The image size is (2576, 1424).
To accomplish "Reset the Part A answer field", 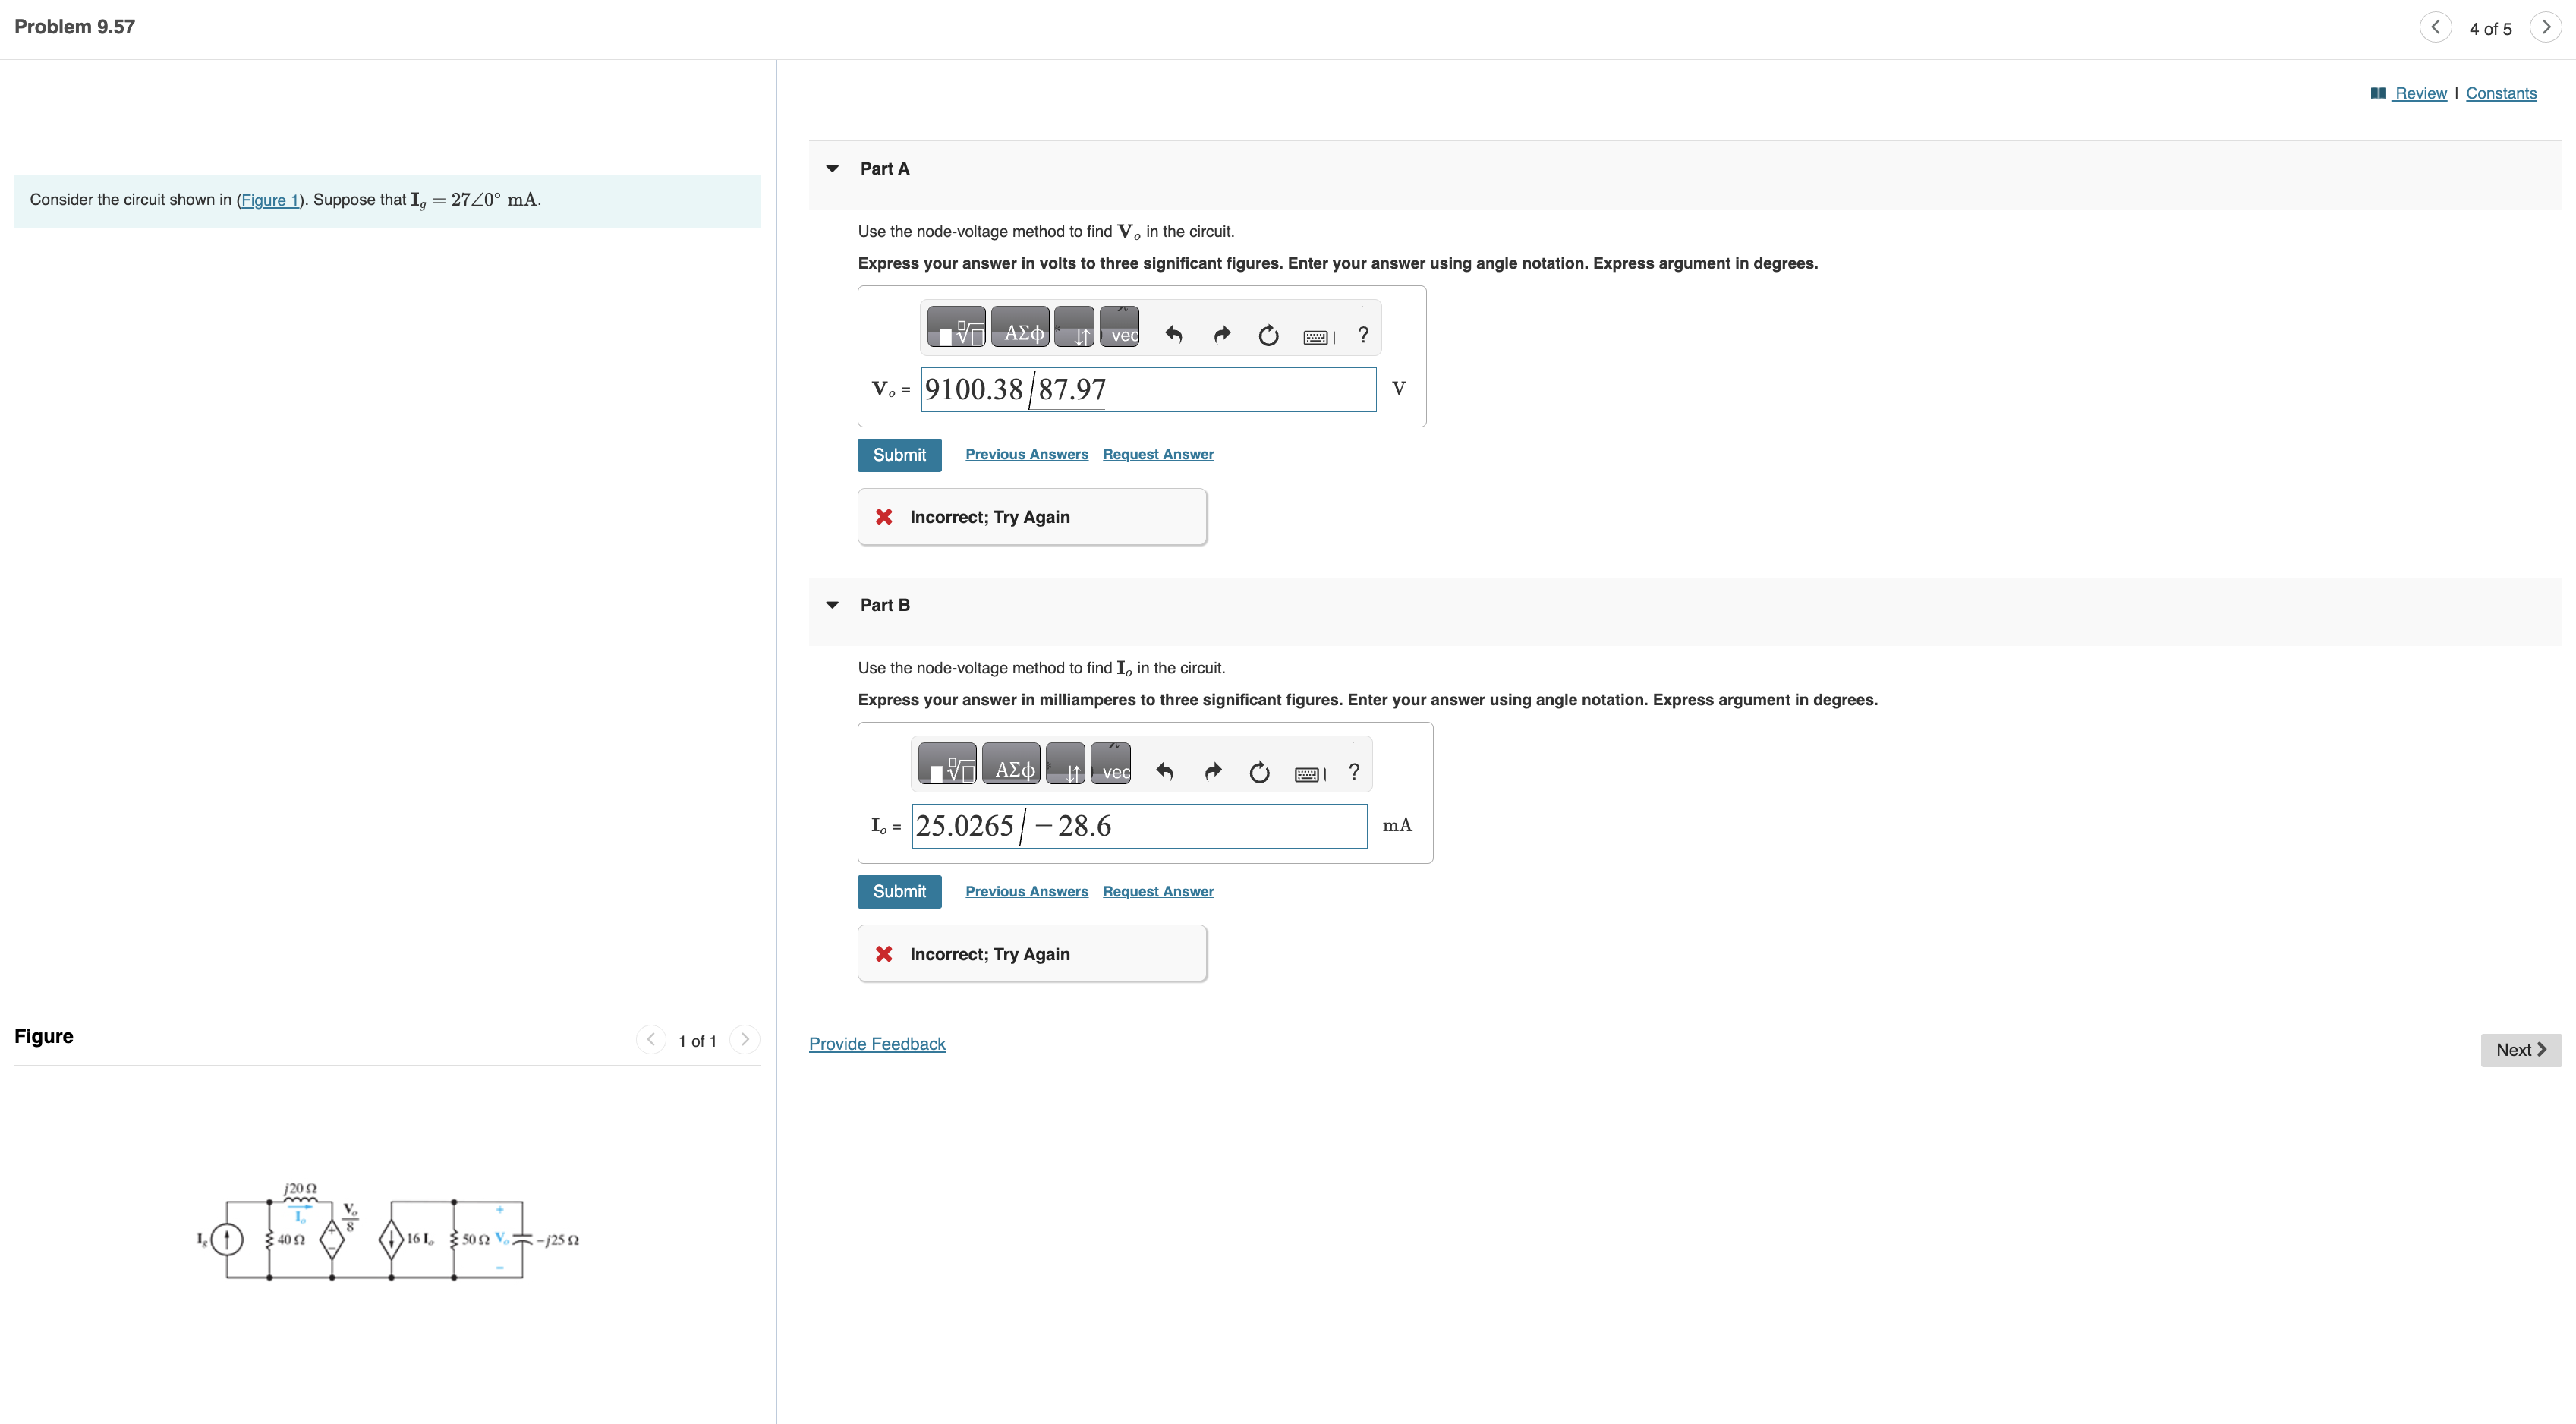I will click(x=1268, y=335).
